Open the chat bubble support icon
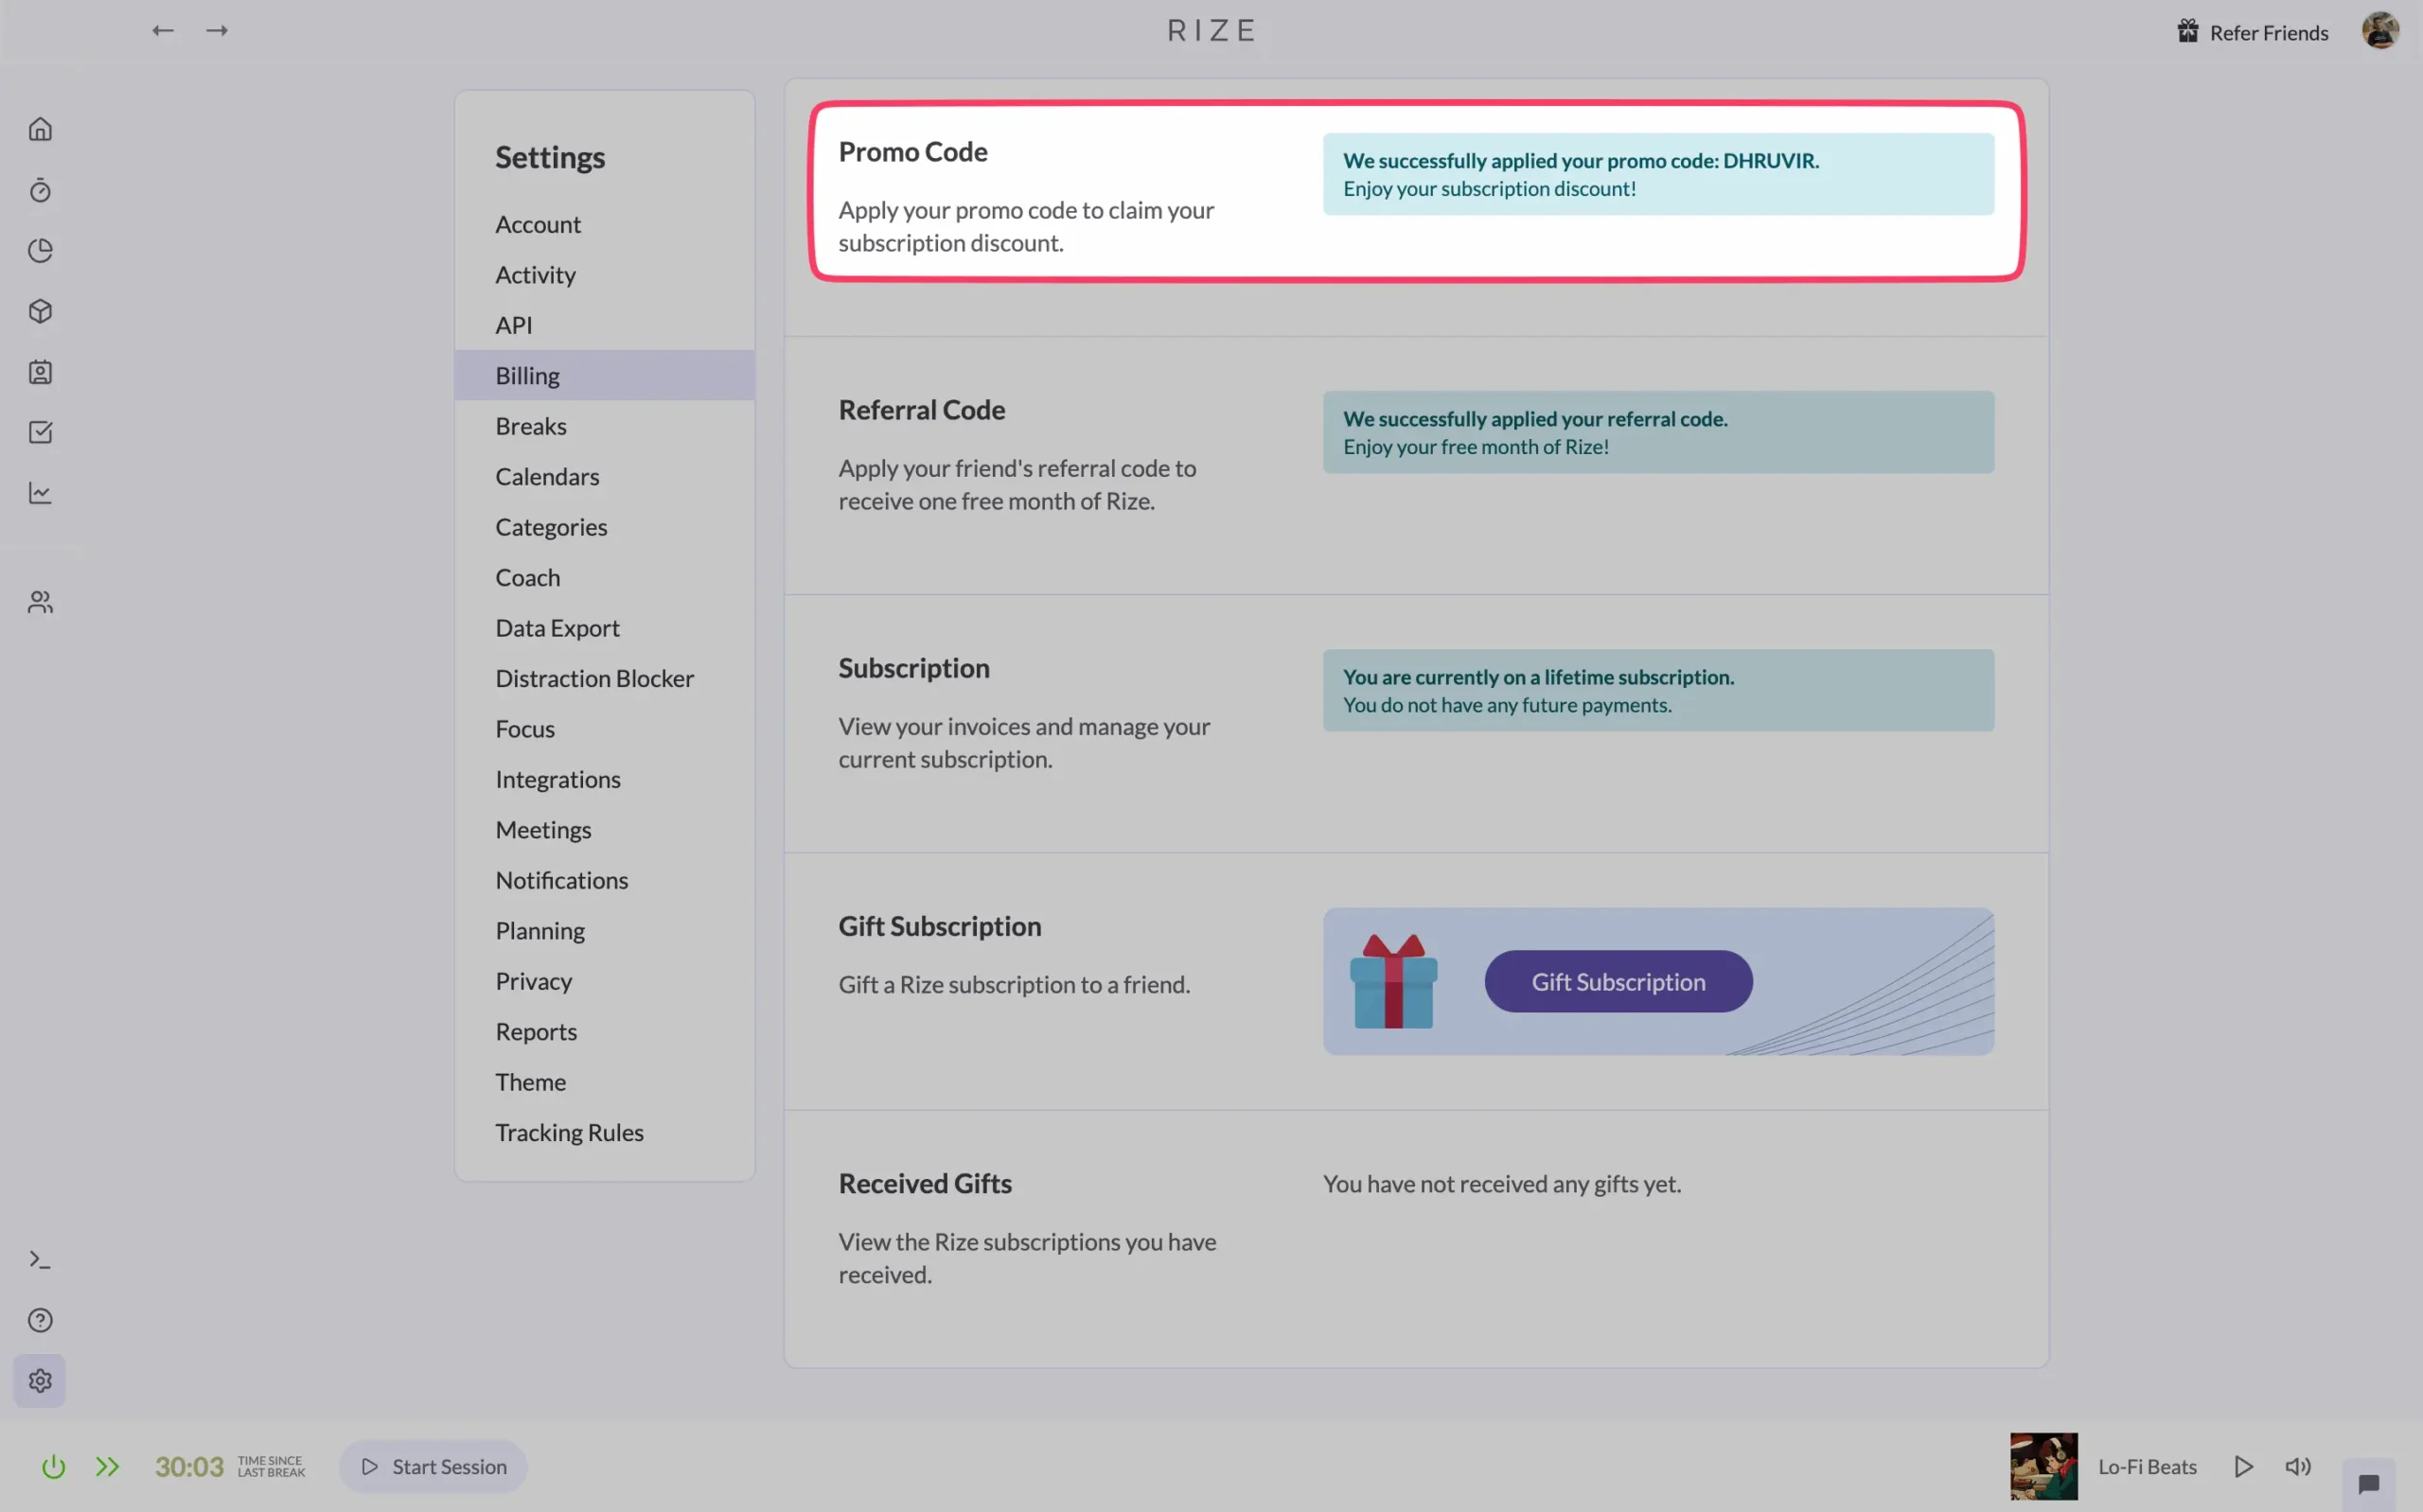The width and height of the screenshot is (2423, 1512). point(2368,1484)
